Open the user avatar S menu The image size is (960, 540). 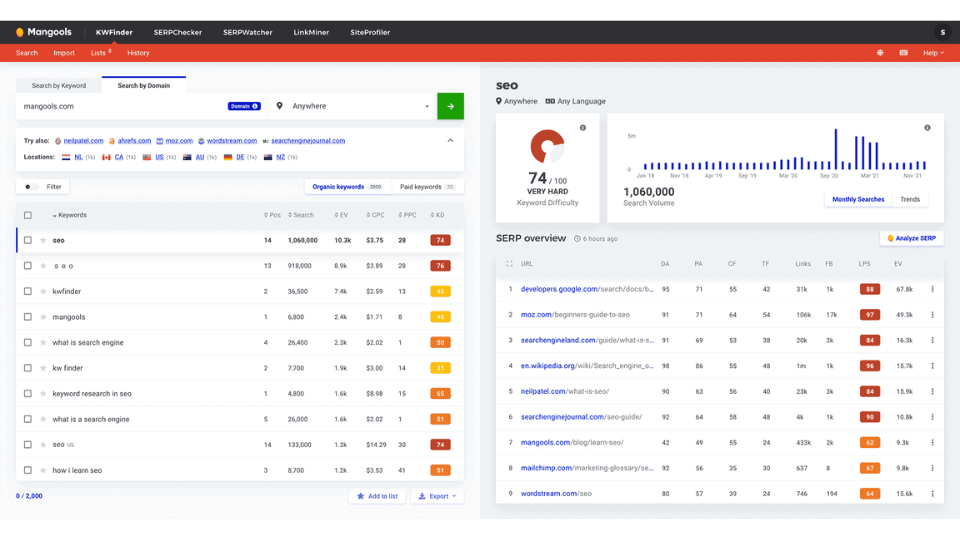pyautogui.click(x=942, y=32)
